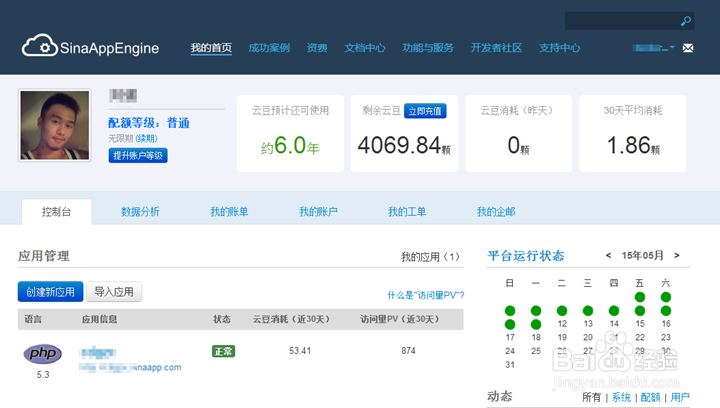
Task: Click 配额等级:普通 heading text
Action: (149, 123)
